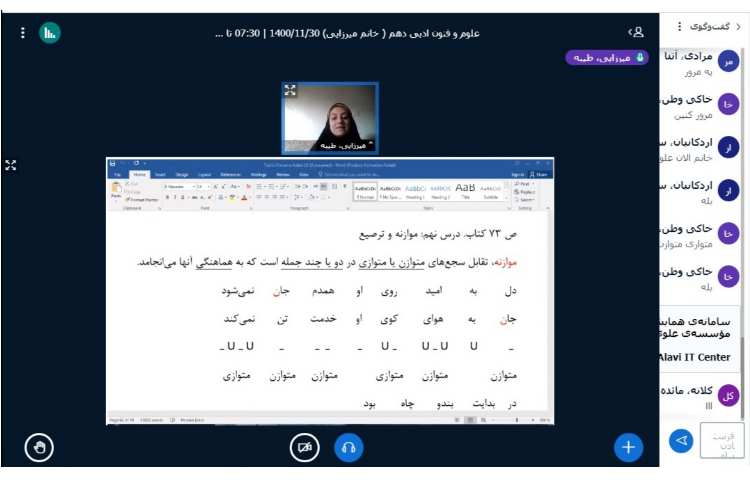Viewport: 750px width, 480px height.
Task: Apply the Normal style in Word
Action: pyautogui.click(x=365, y=191)
